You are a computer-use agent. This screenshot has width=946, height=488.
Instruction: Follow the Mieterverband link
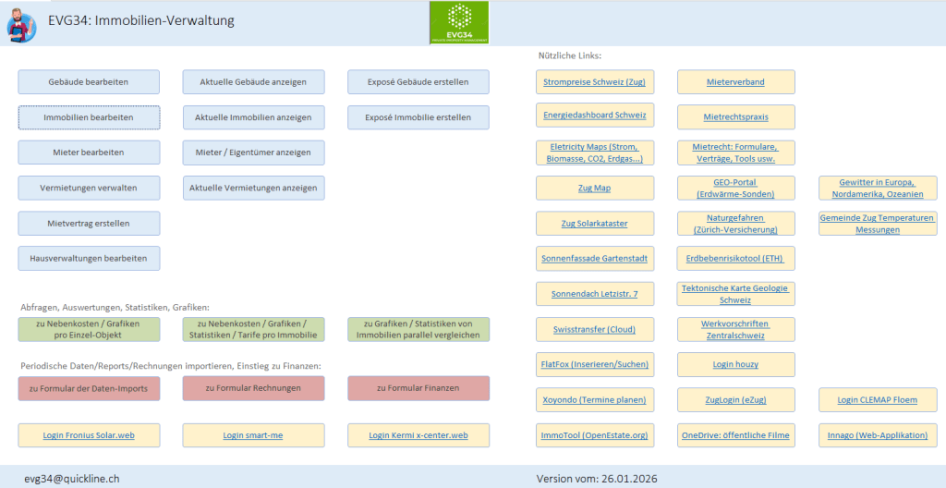click(735, 82)
